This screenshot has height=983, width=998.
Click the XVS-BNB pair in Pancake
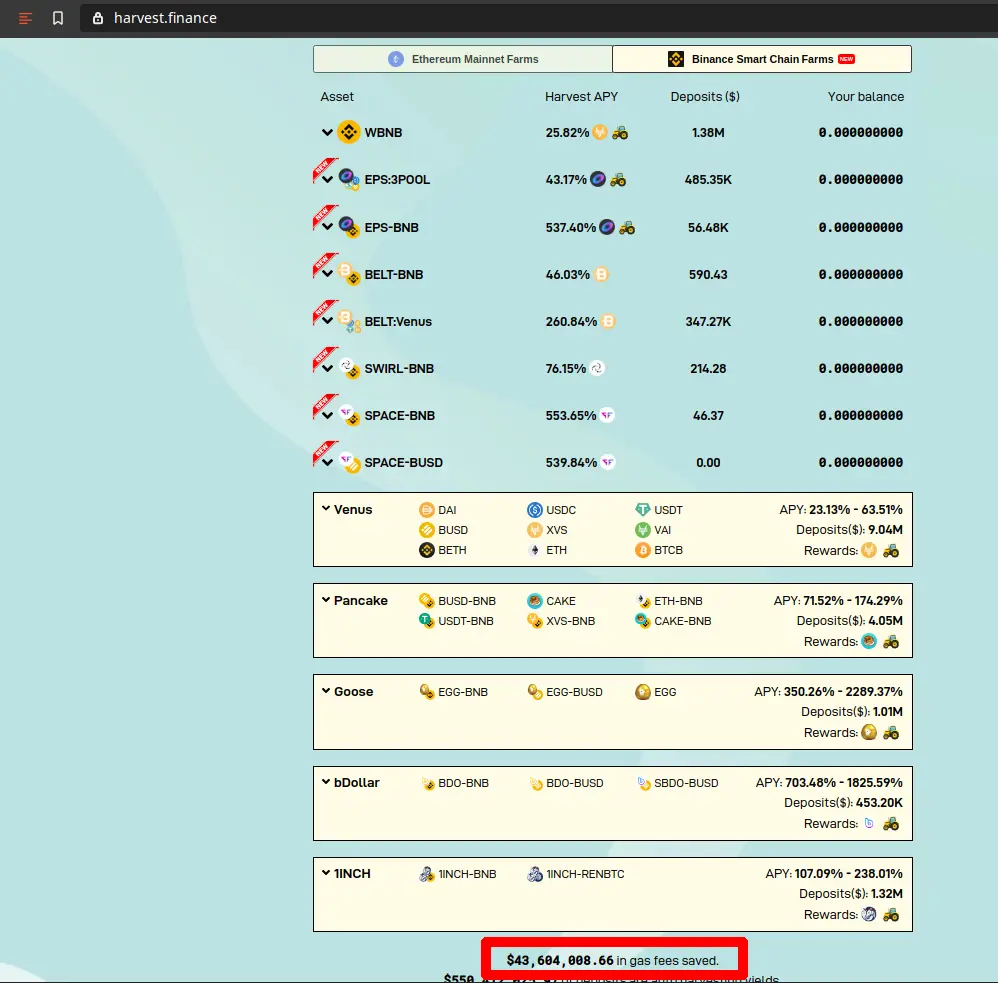561,621
